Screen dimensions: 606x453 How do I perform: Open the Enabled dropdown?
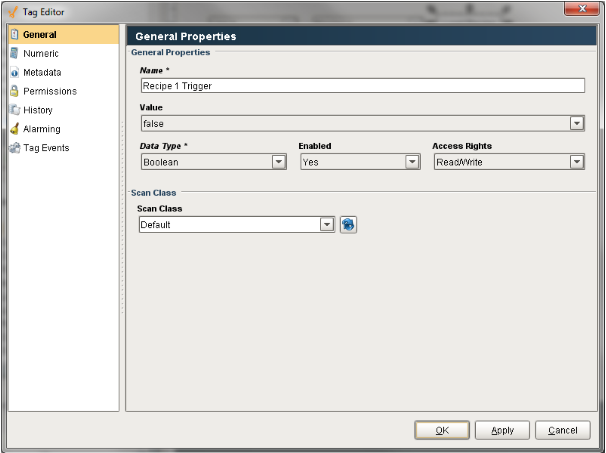pyautogui.click(x=411, y=162)
